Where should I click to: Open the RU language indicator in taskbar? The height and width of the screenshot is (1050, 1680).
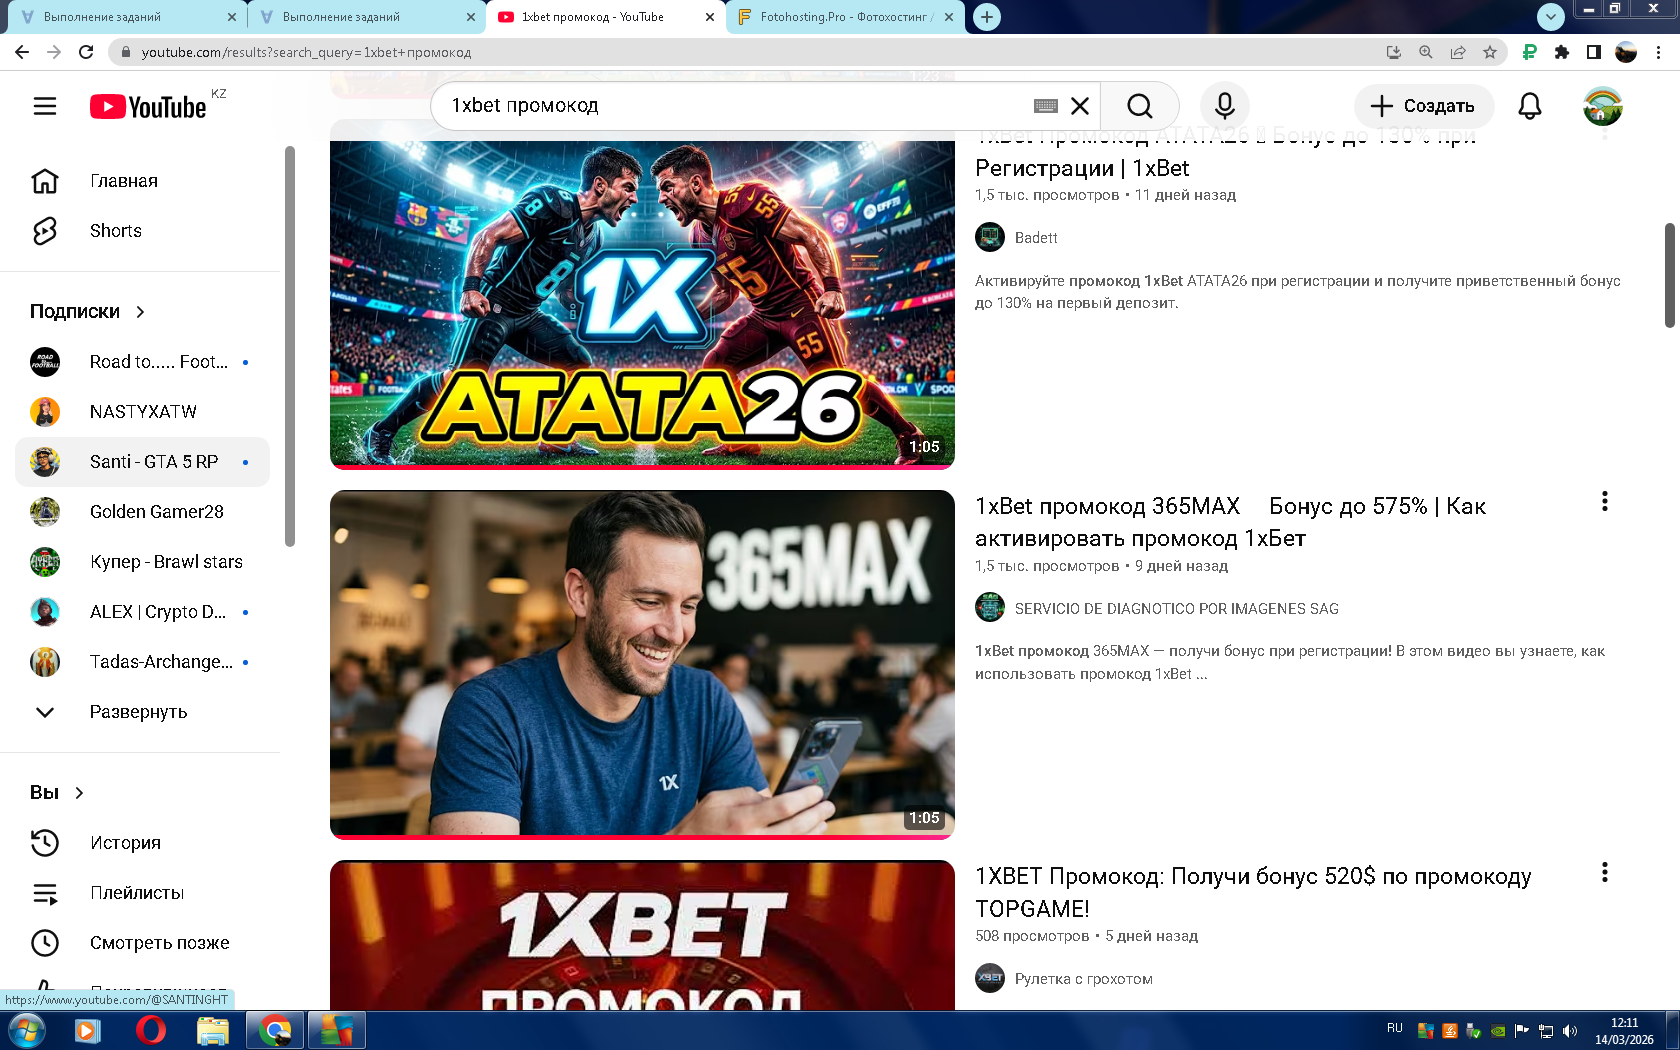click(1395, 1029)
